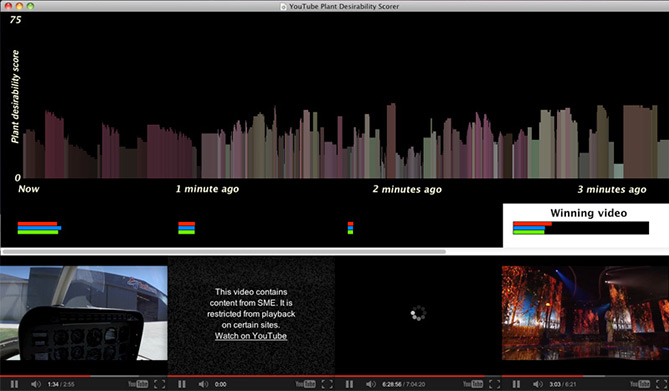Click the window title 'YouTube Plant Desirability Scorer'

344,6
